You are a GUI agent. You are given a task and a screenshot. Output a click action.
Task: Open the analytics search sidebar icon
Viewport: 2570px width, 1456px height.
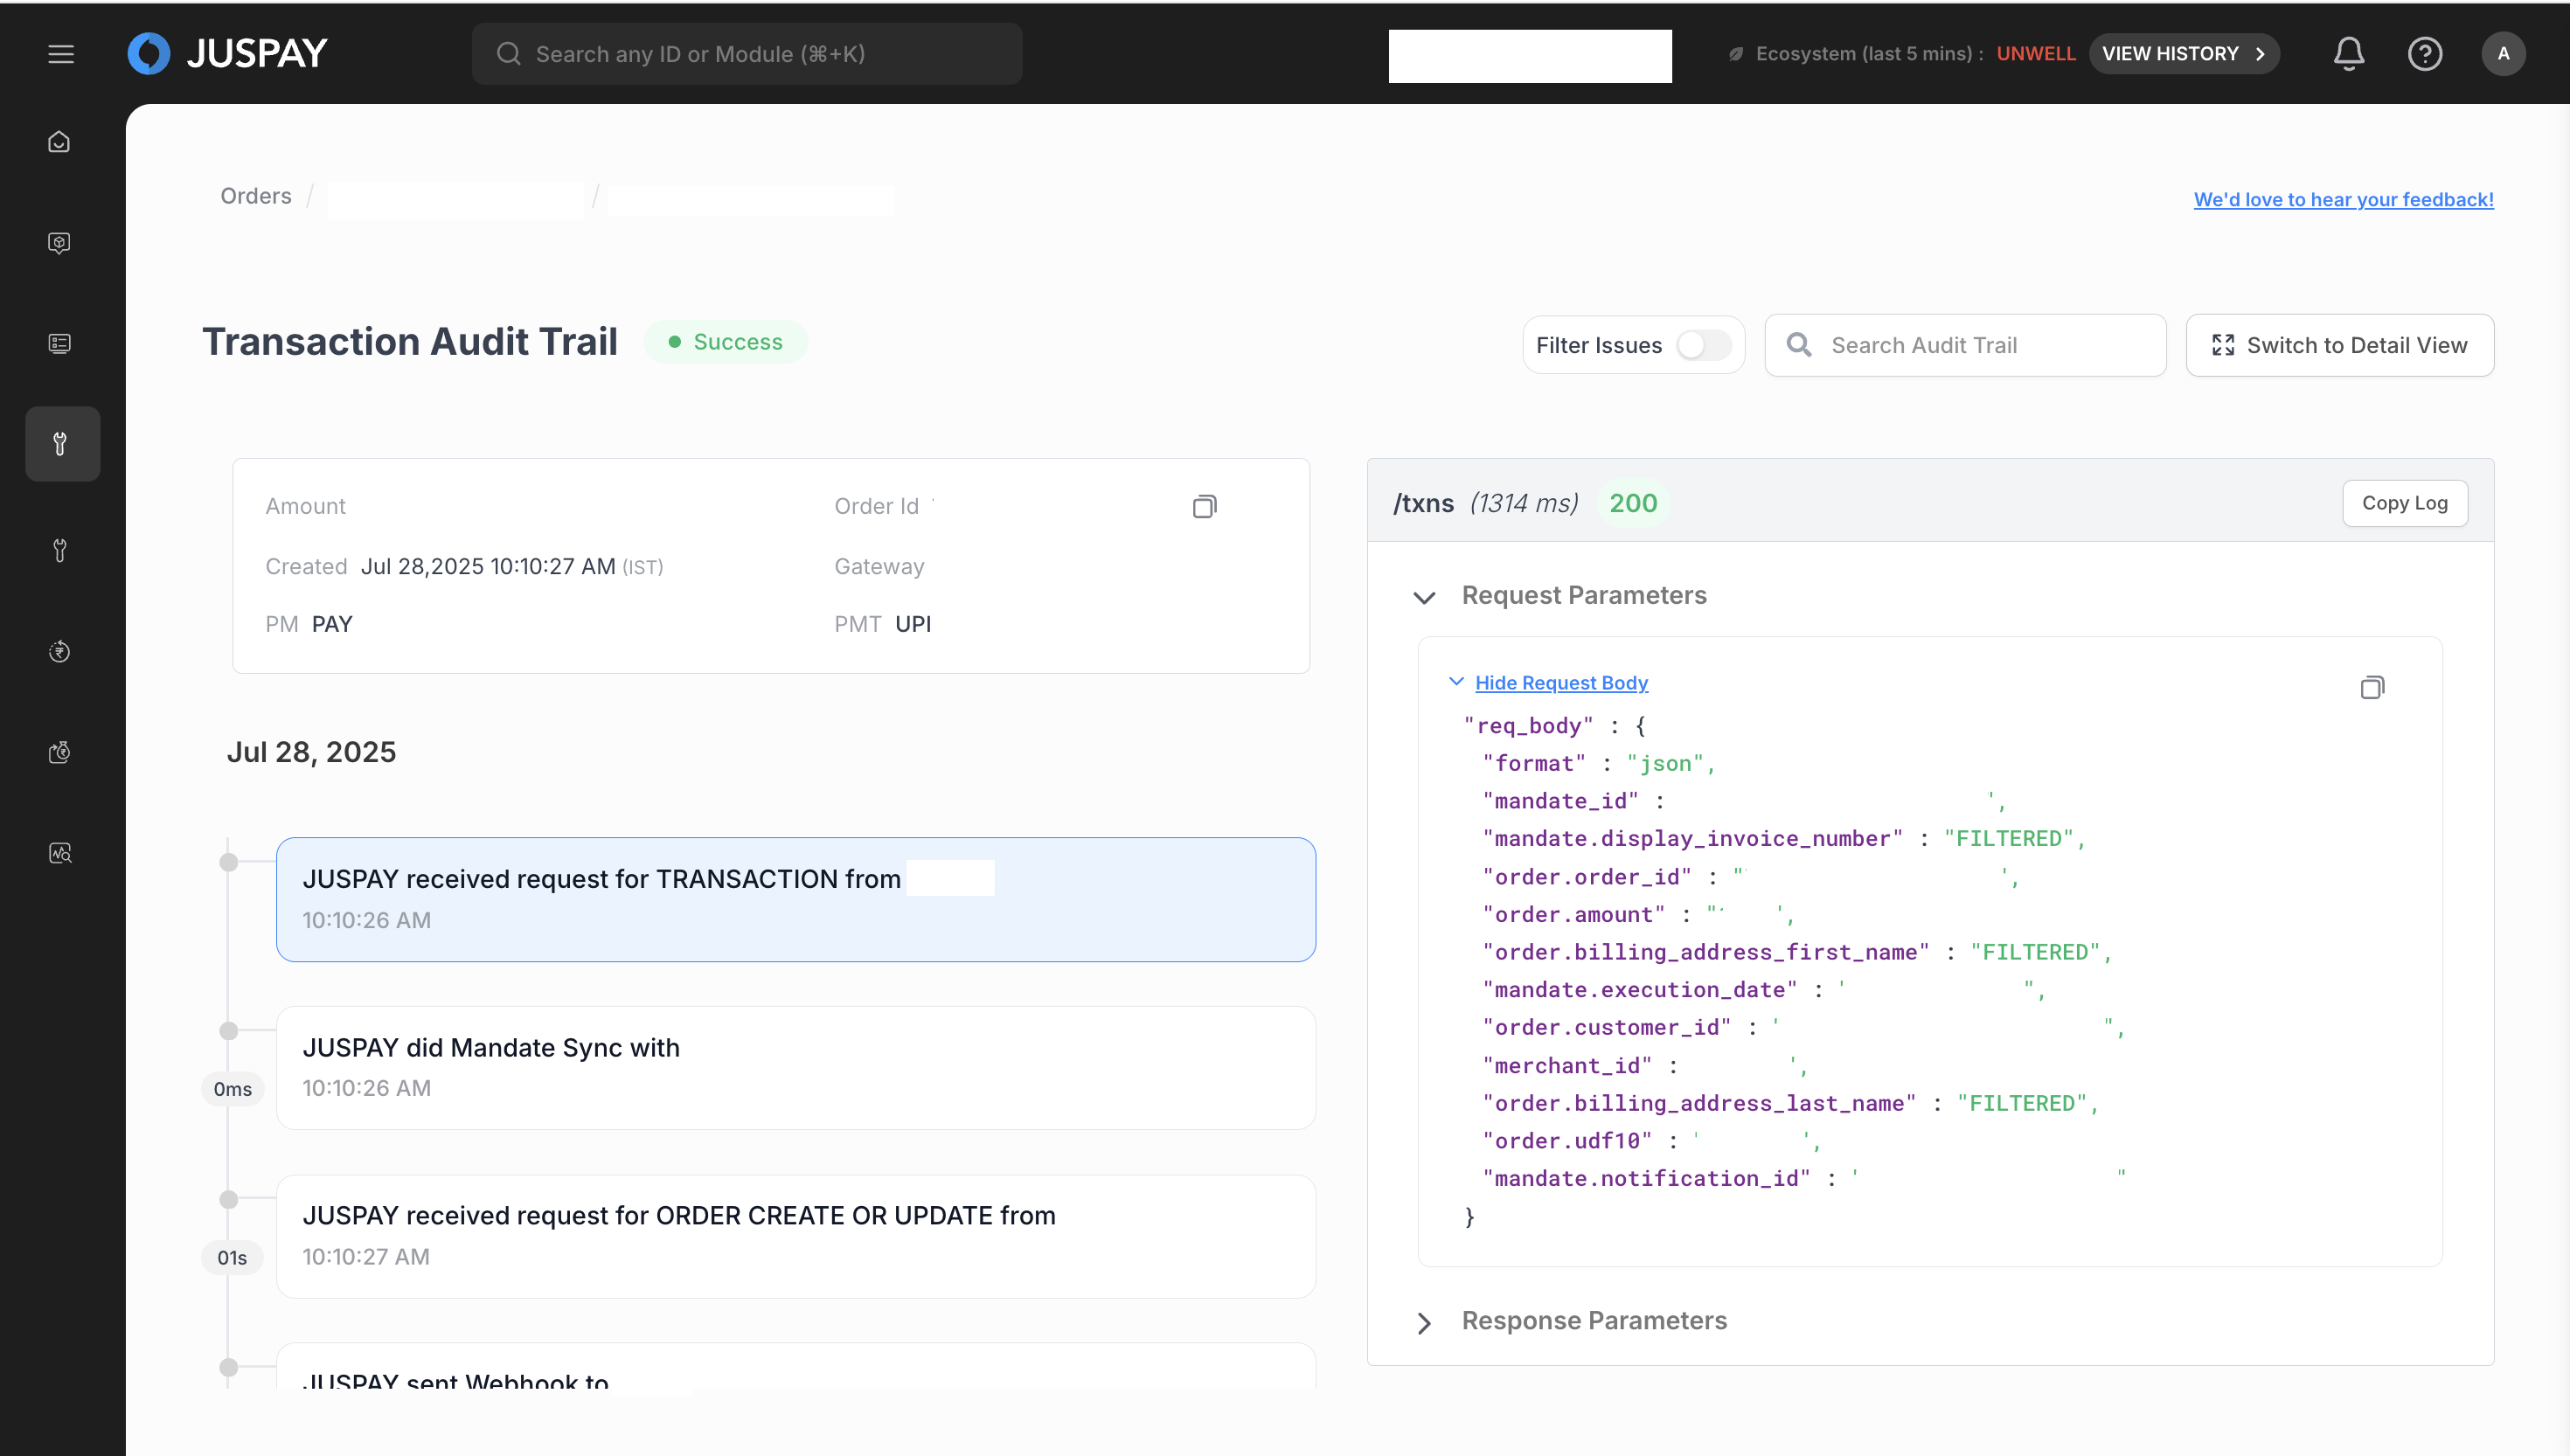coord(60,853)
